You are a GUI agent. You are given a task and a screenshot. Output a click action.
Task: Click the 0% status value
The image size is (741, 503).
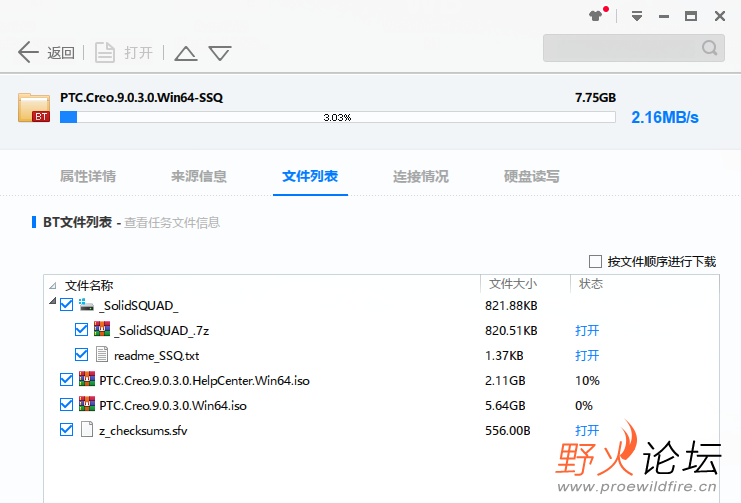point(584,406)
